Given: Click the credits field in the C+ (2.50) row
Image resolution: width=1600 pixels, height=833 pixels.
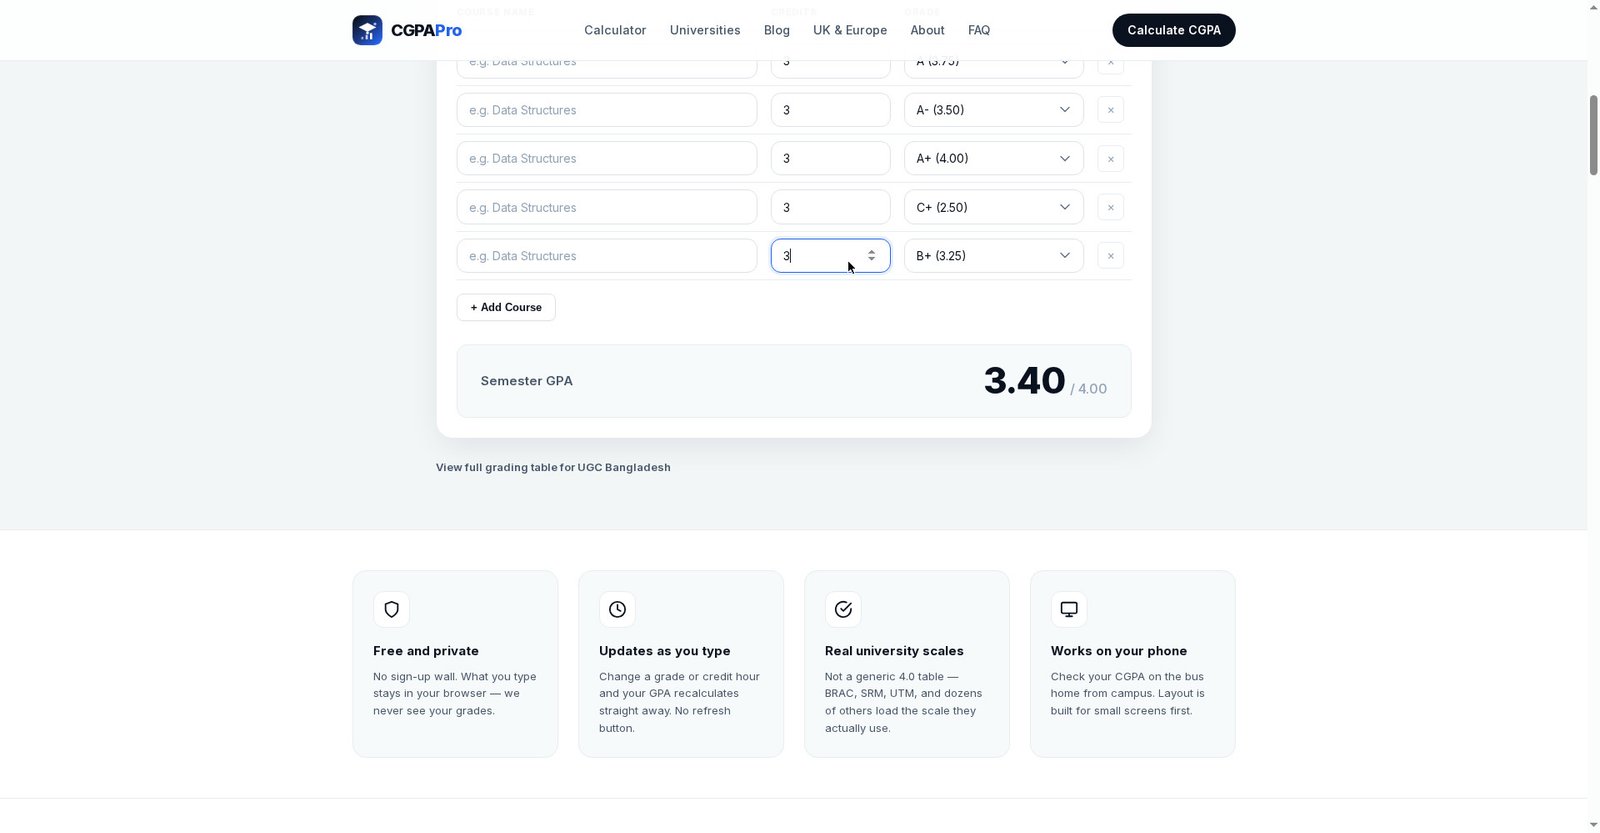Looking at the screenshot, I should pos(831,207).
